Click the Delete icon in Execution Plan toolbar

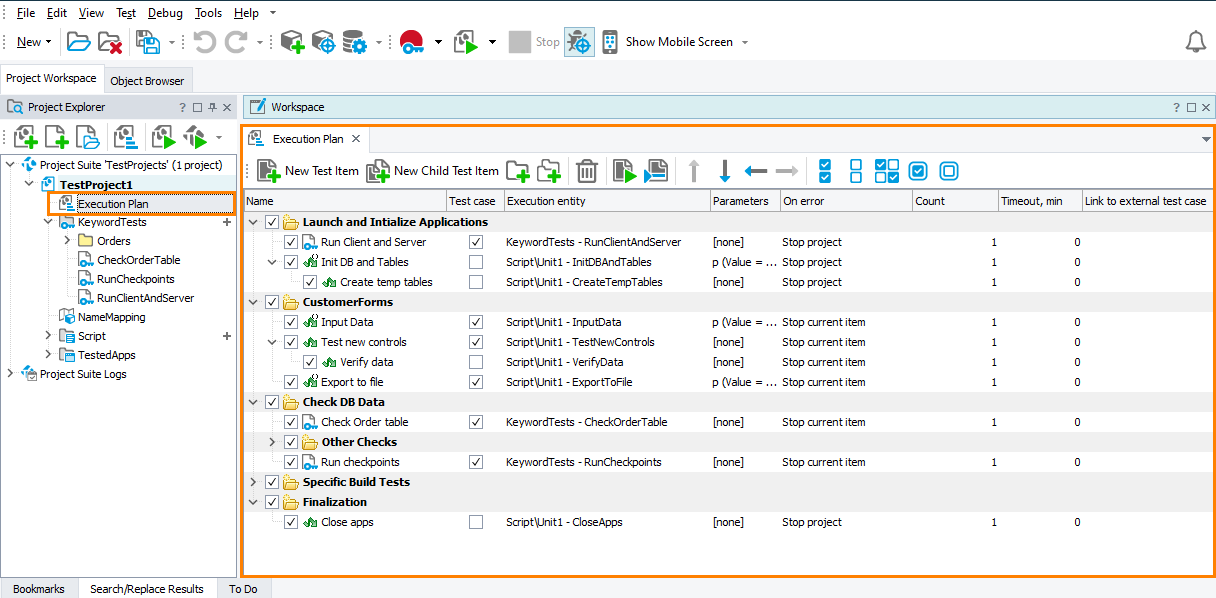point(586,170)
